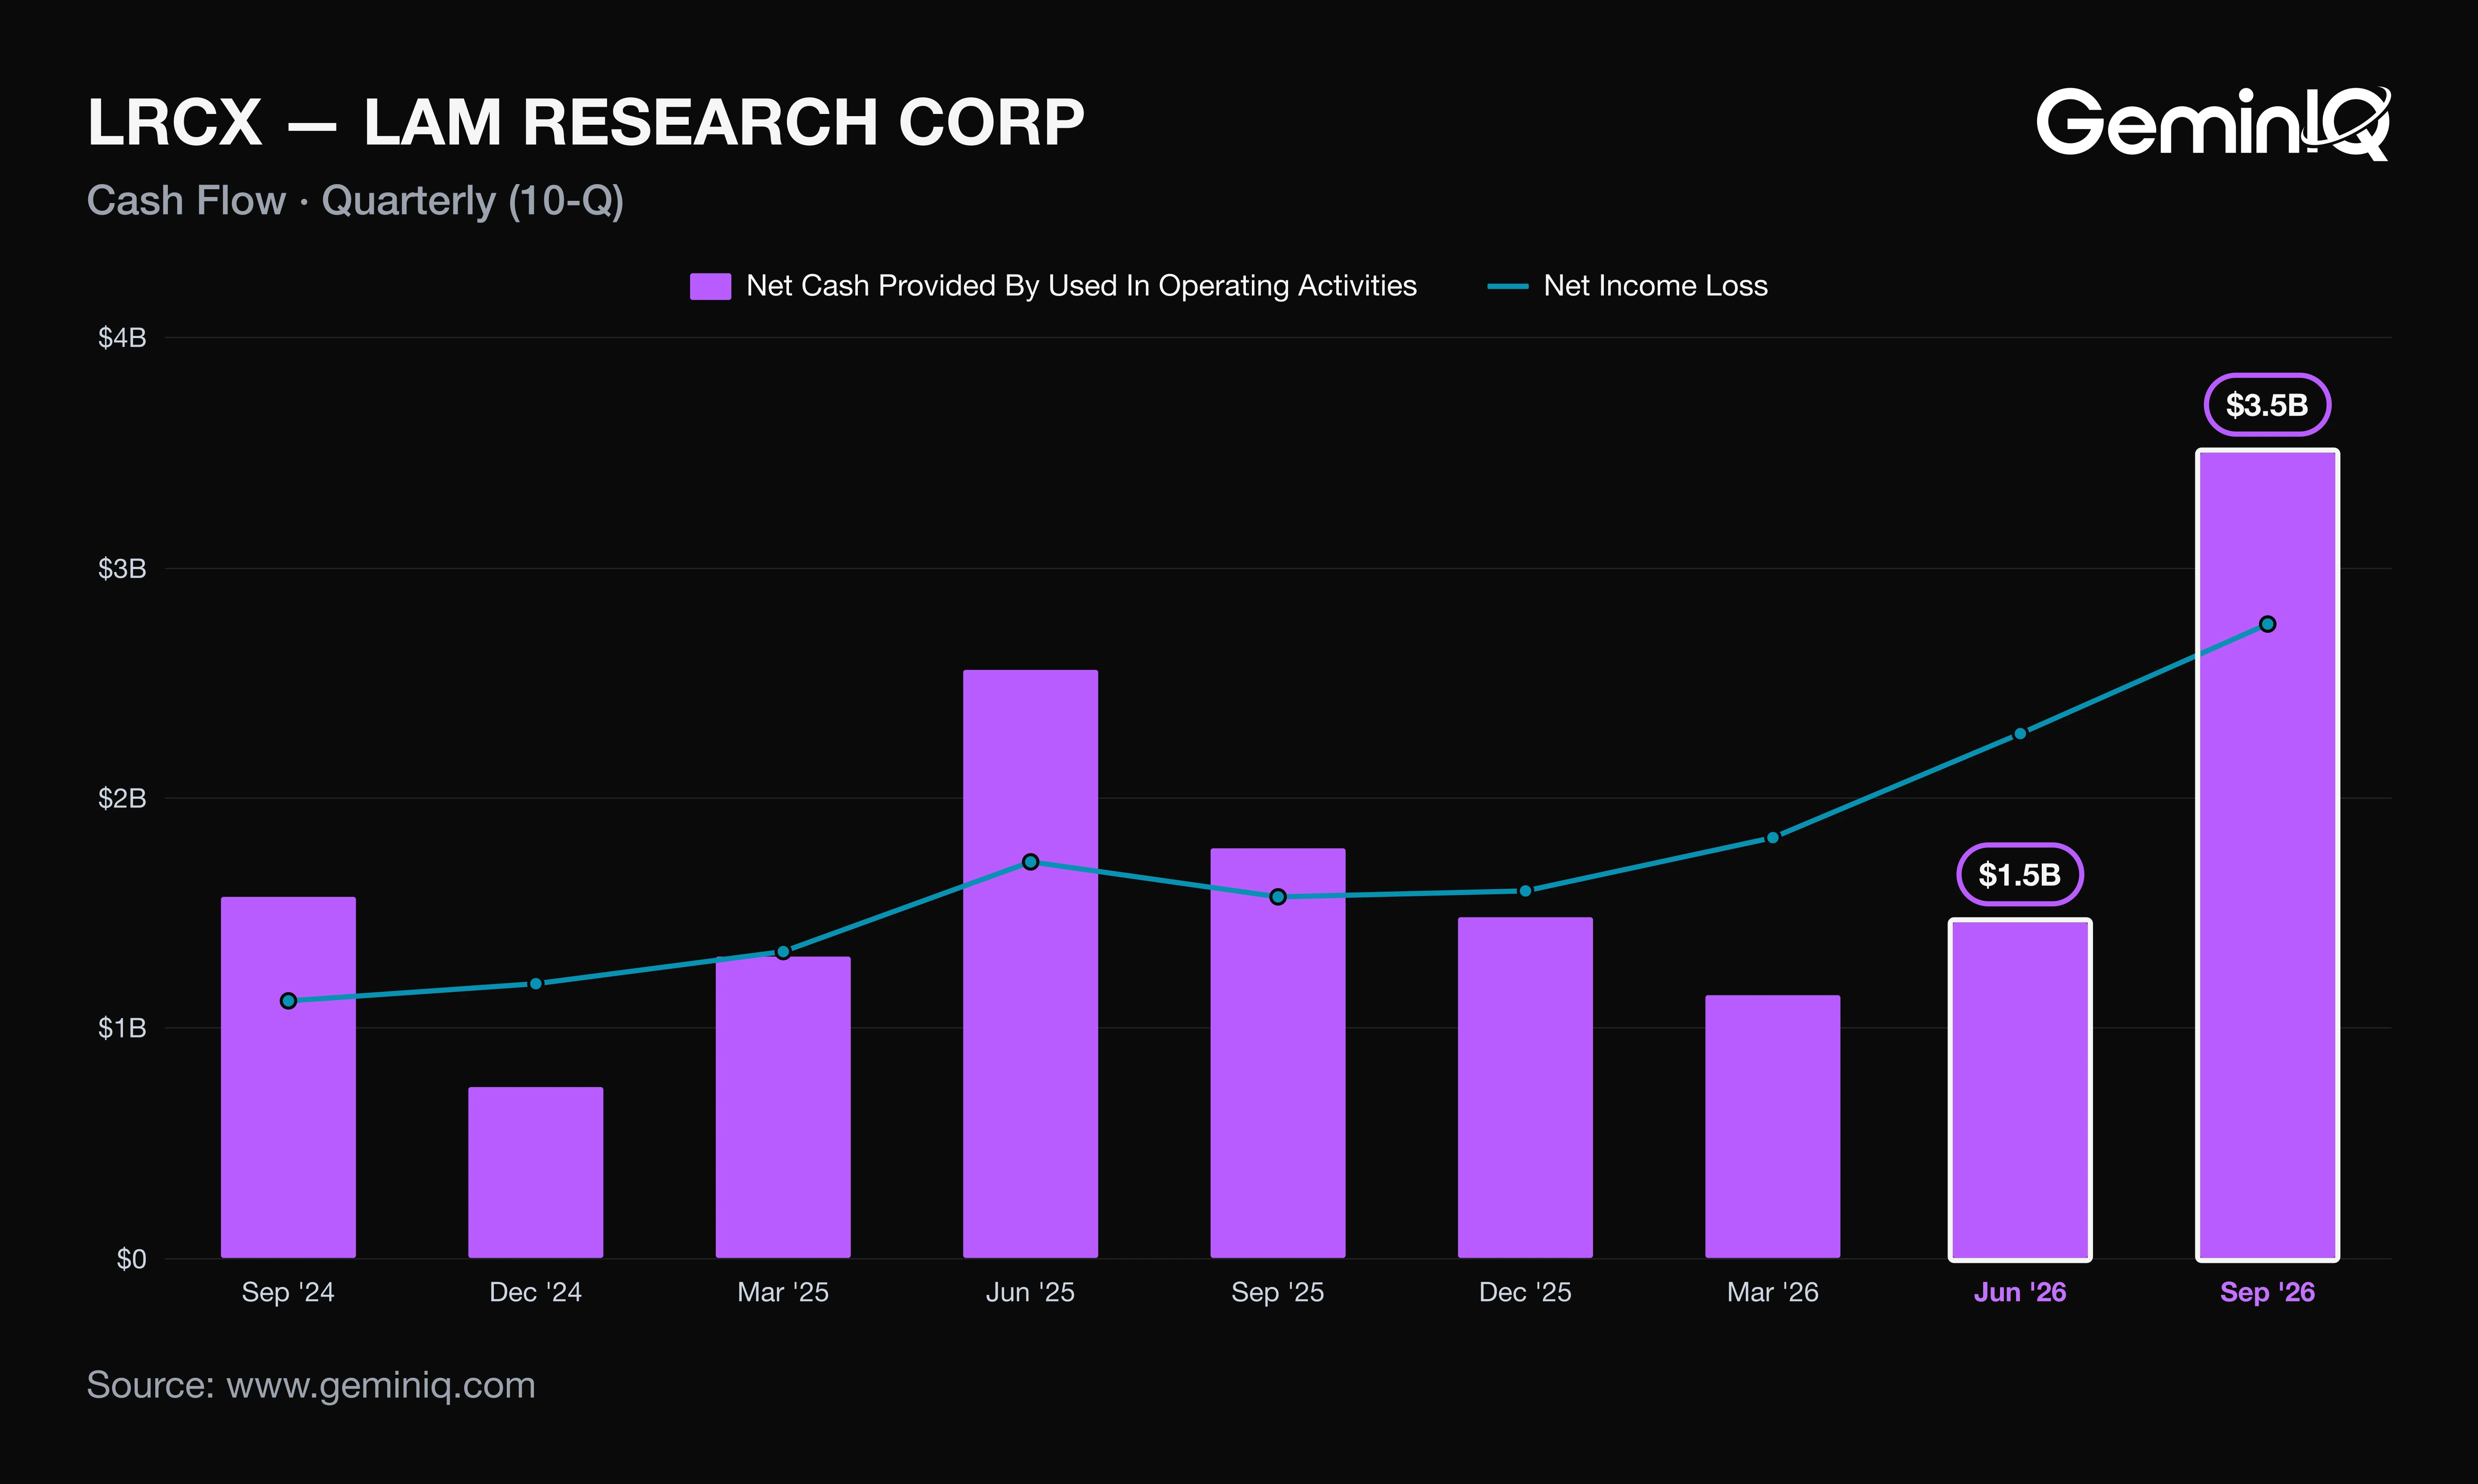Click the $1.5B value label
Screen dimensions: 2478x1484
[2020, 875]
